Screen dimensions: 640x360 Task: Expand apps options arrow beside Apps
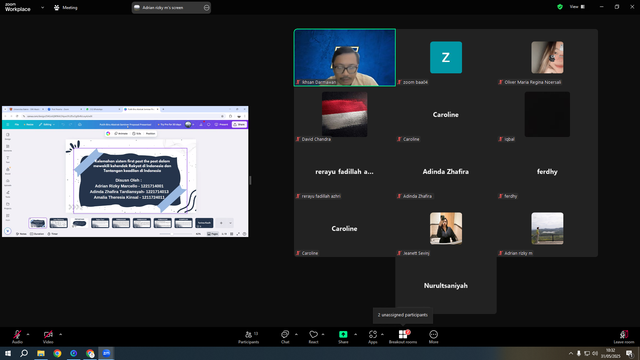pyautogui.click(x=382, y=334)
